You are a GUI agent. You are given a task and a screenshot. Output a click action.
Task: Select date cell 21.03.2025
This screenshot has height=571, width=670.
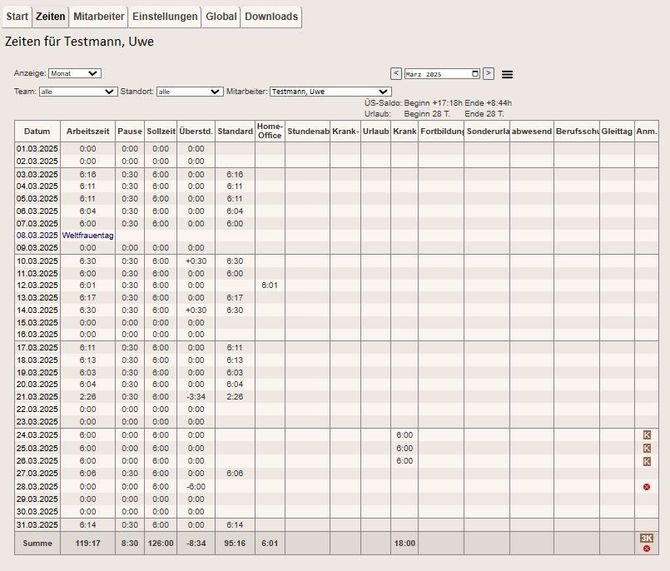click(x=37, y=397)
